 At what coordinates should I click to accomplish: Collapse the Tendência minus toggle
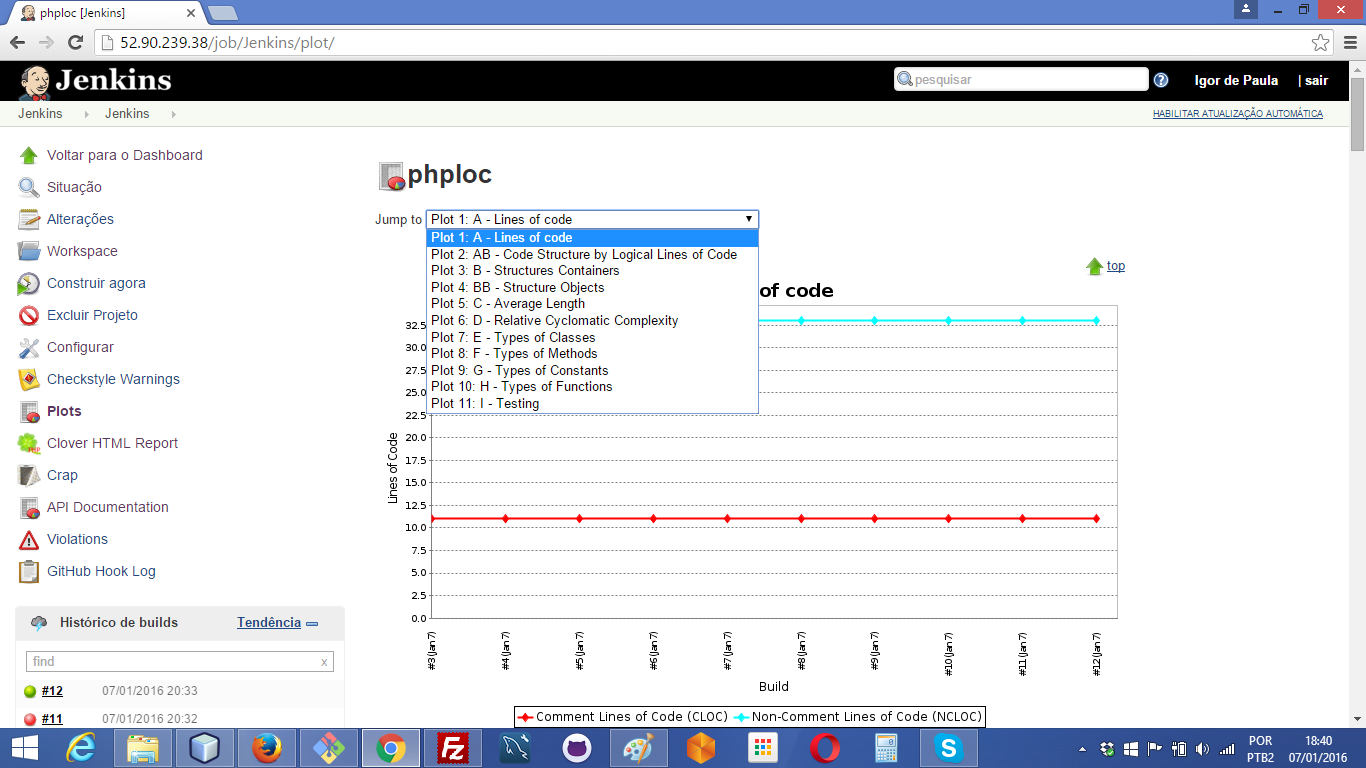click(312, 623)
